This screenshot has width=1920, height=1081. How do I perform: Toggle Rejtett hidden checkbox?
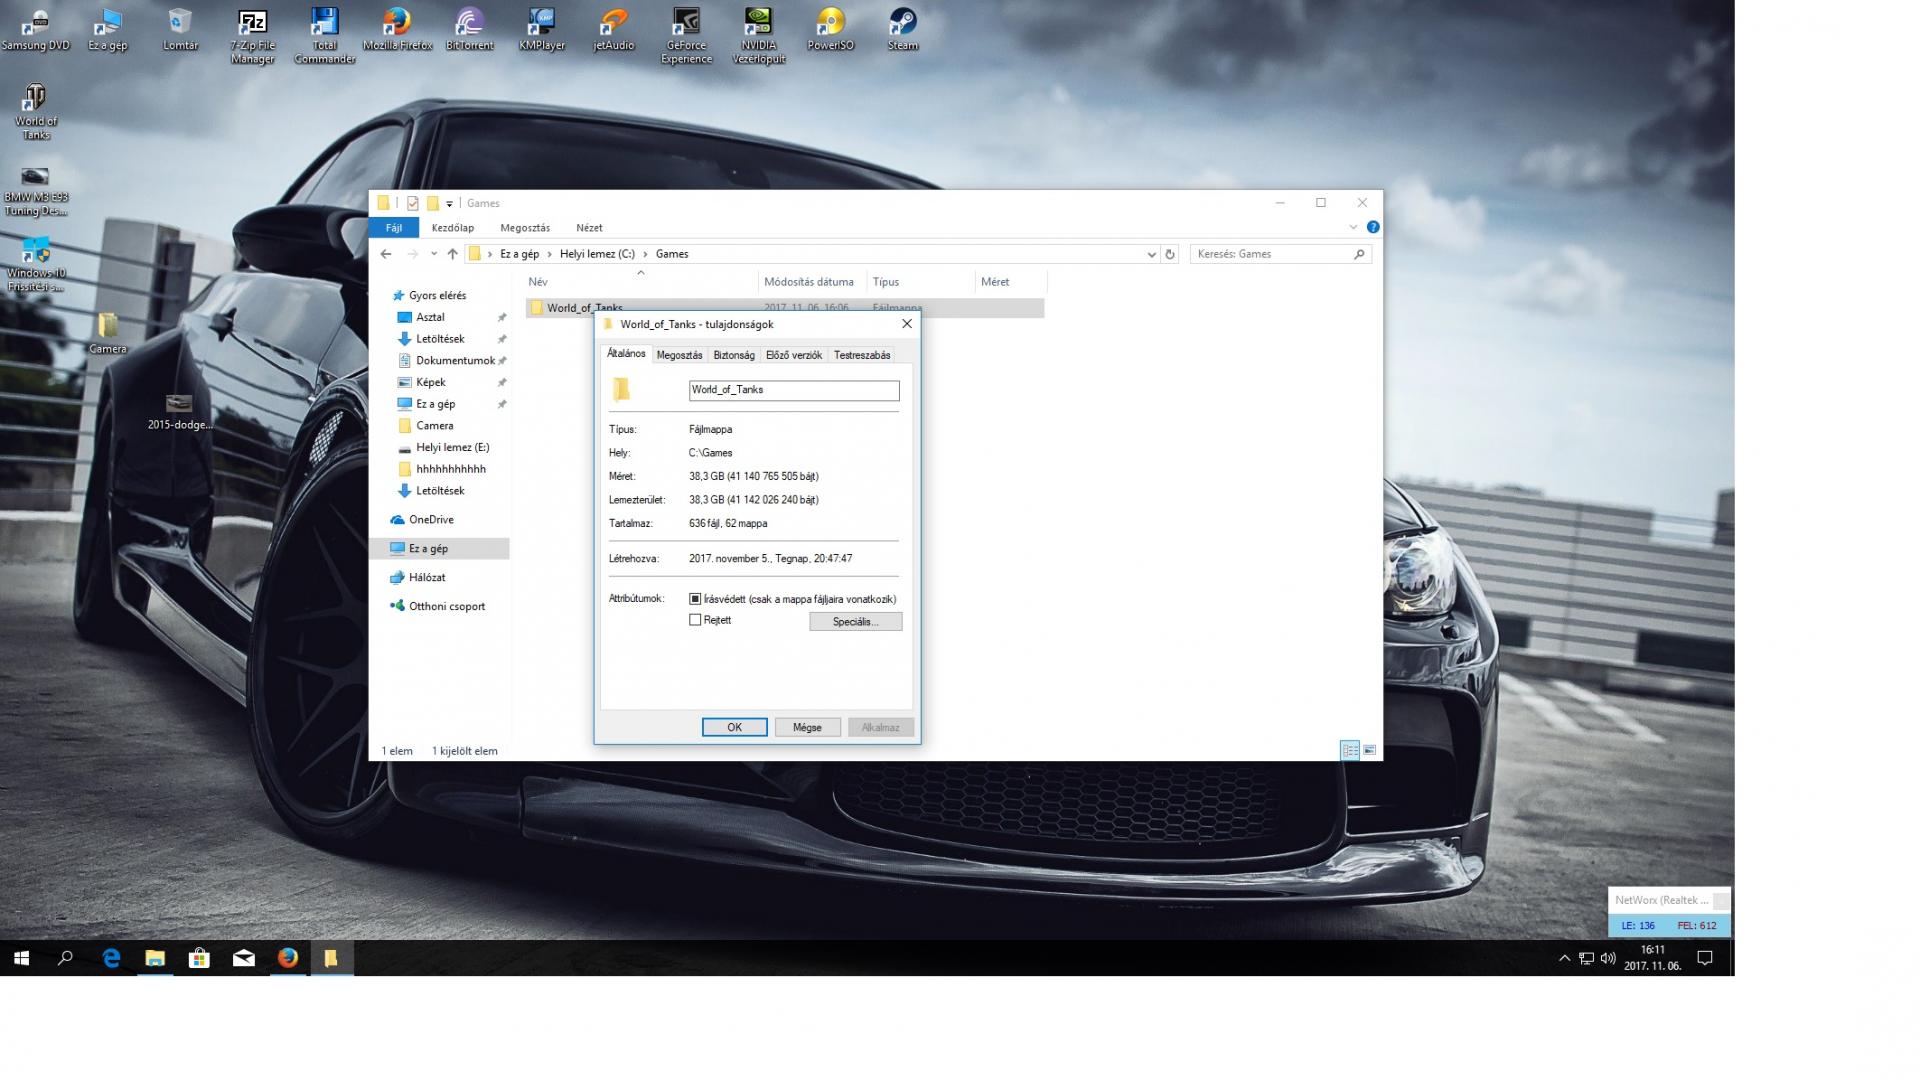[x=695, y=620]
